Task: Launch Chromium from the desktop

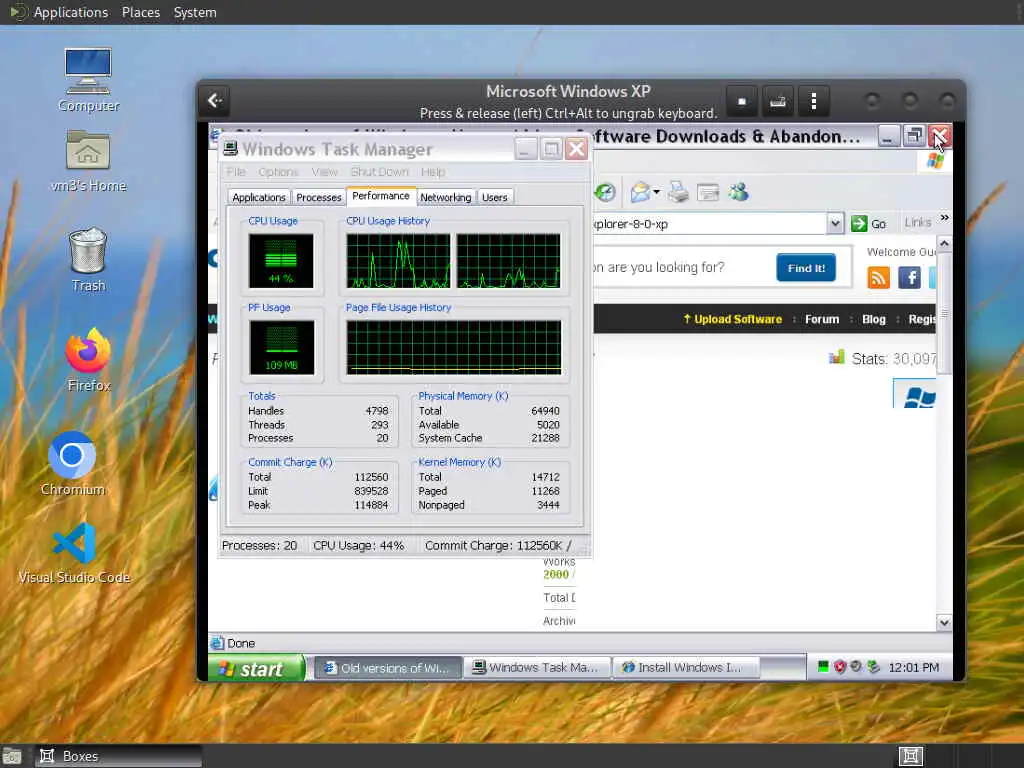Action: pyautogui.click(x=72, y=464)
